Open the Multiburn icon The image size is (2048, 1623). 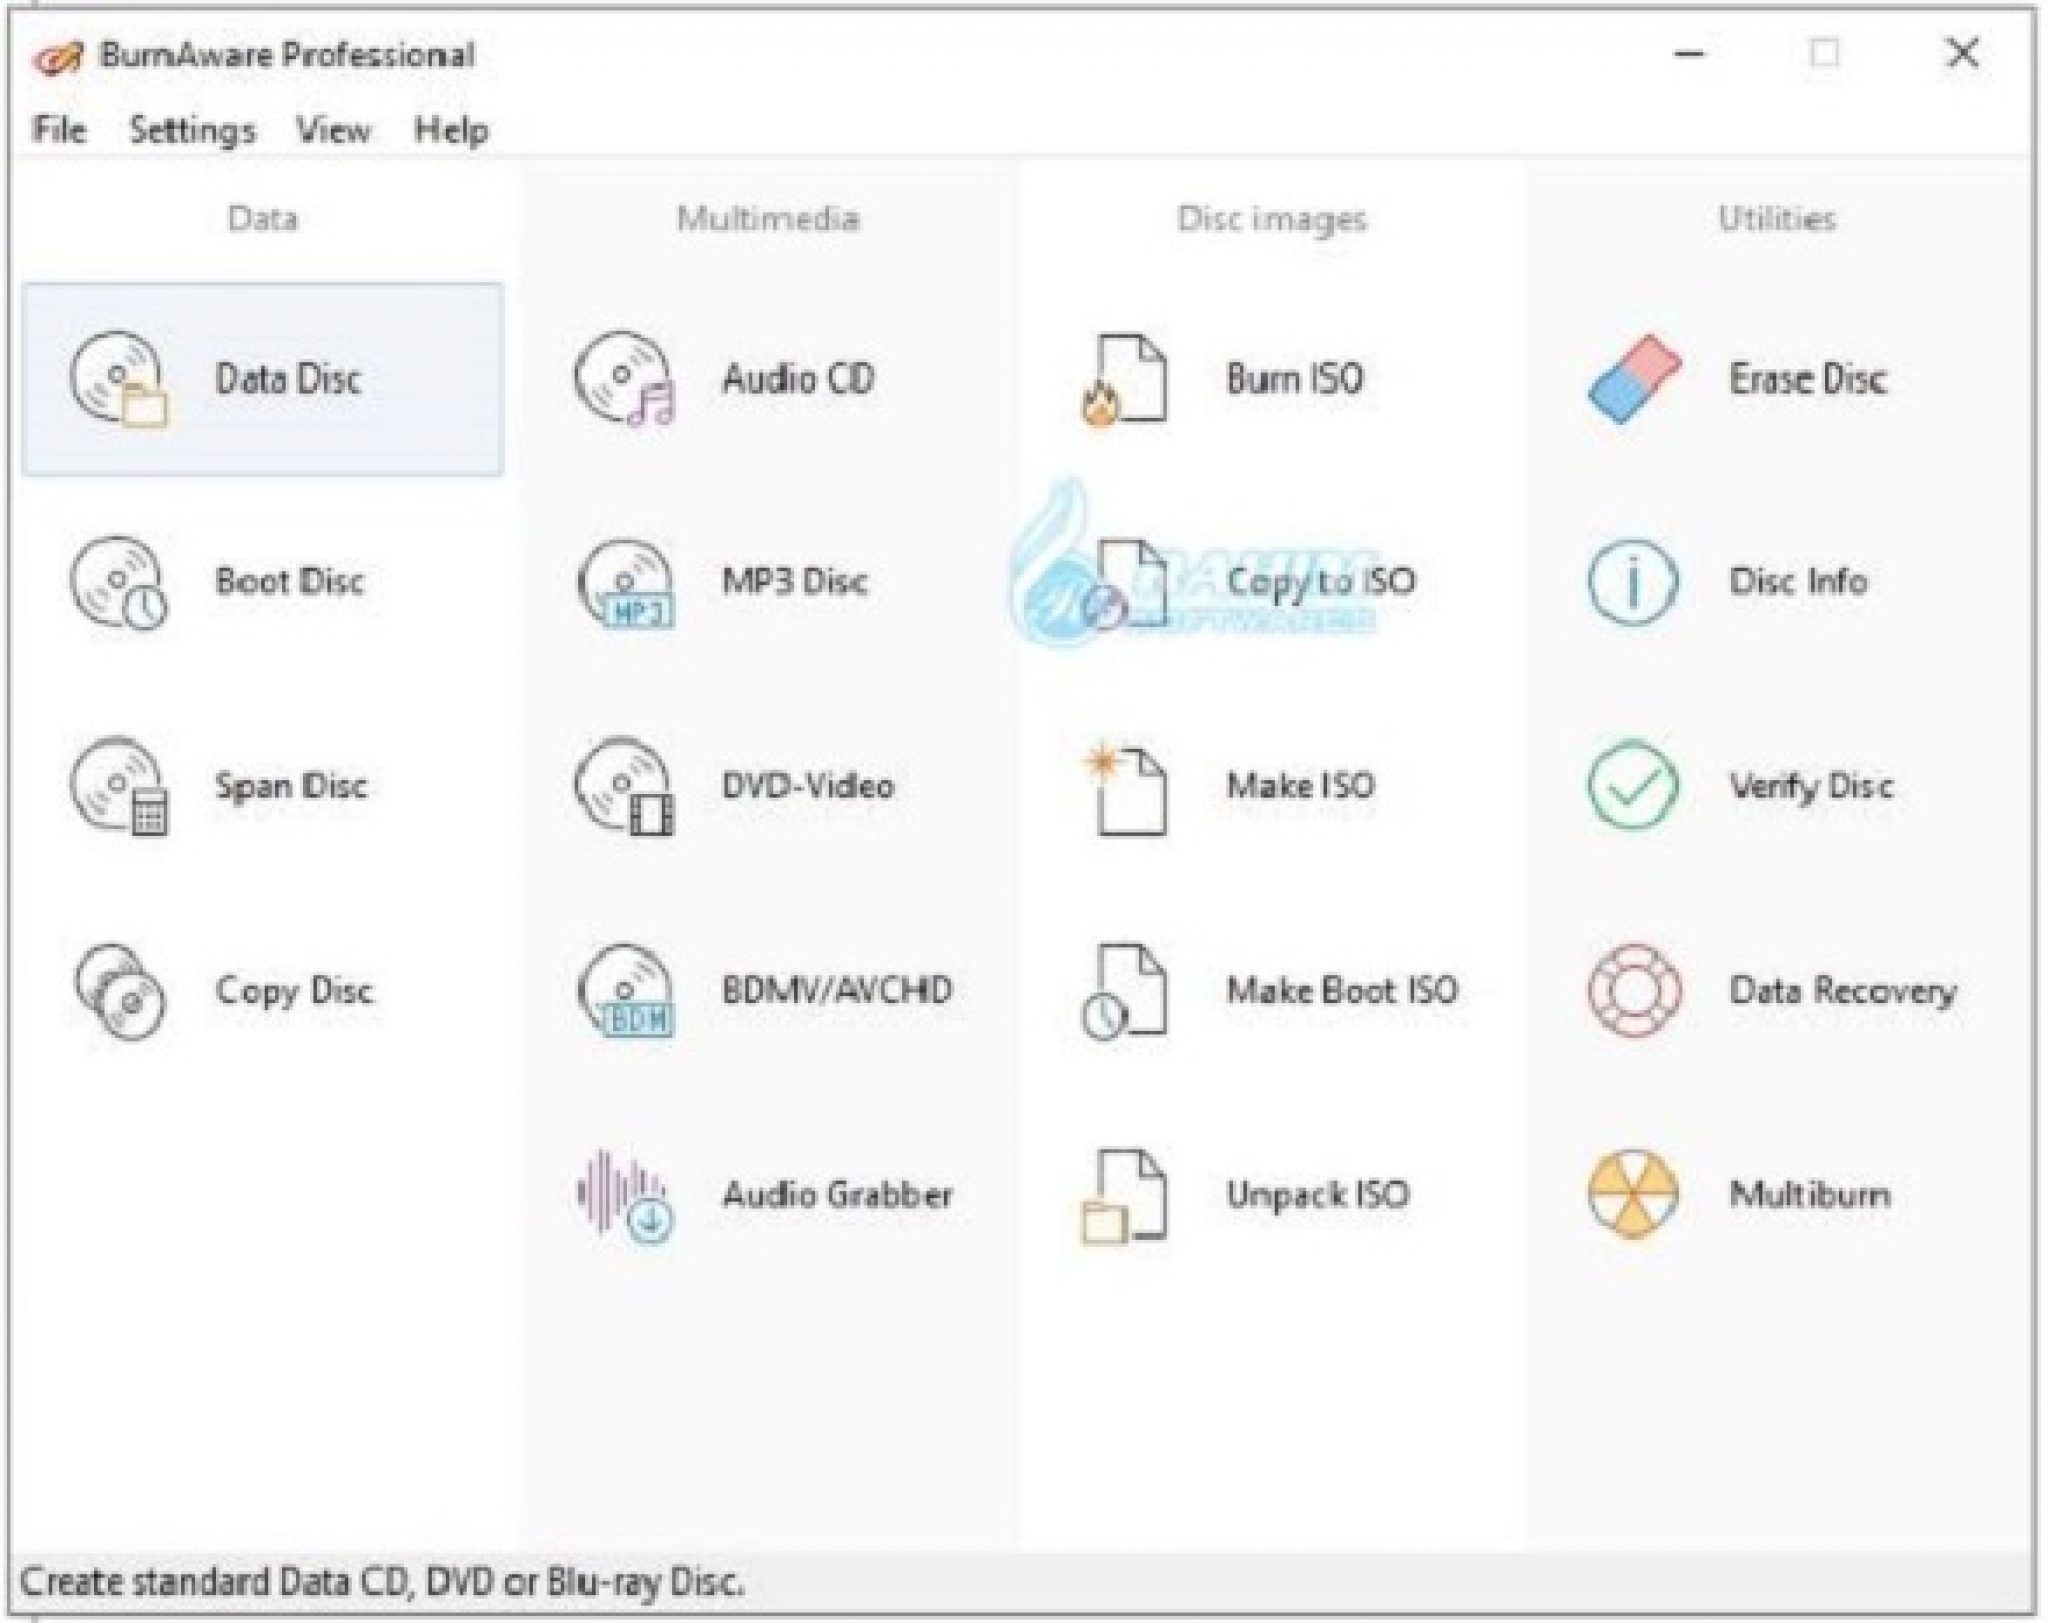click(x=1633, y=1194)
